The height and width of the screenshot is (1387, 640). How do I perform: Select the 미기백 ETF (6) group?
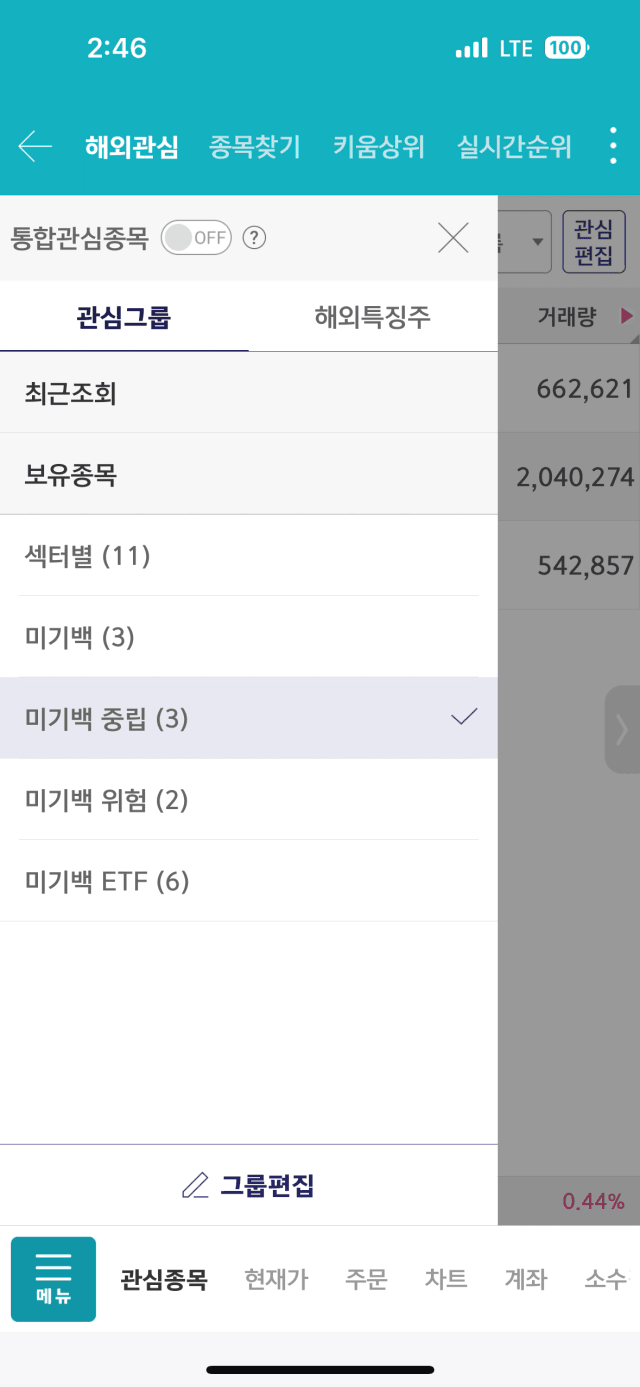[x=248, y=881]
